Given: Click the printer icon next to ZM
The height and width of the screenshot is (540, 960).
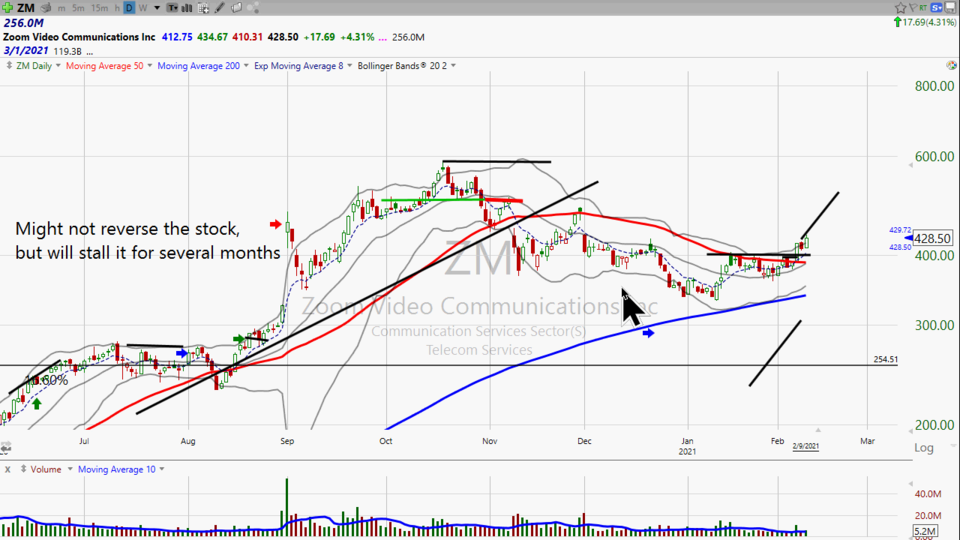Looking at the screenshot, I should pyautogui.click(x=46, y=8).
